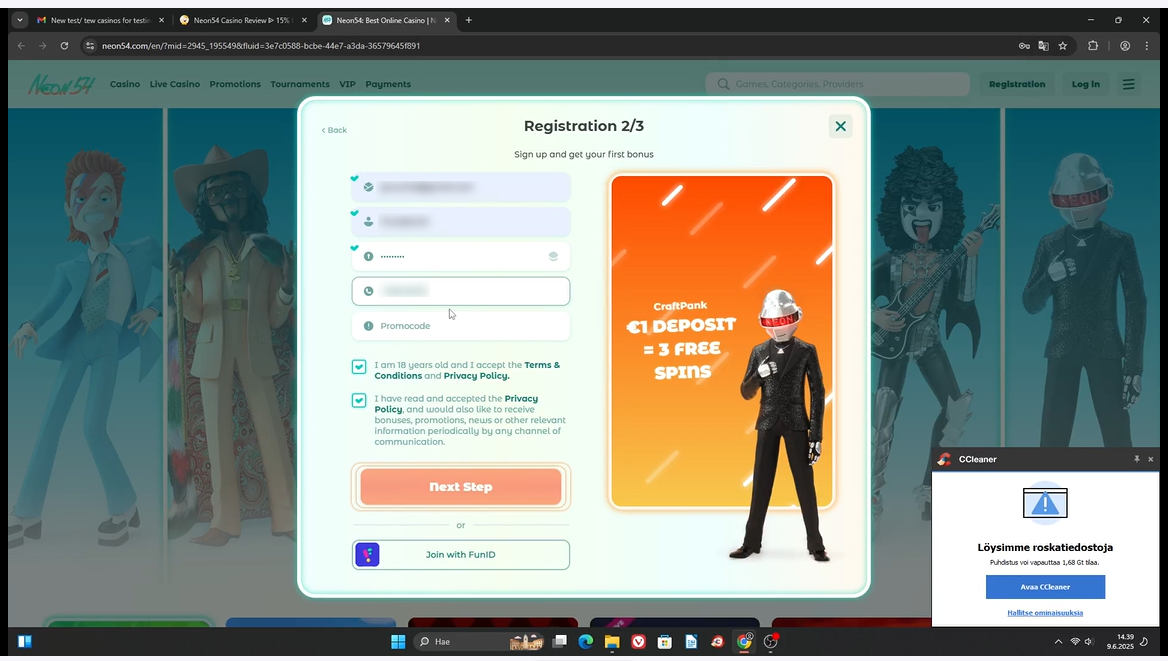Uncheck the 18 years old checkbox
Screen dimensions: 1168x661
(x=359, y=367)
